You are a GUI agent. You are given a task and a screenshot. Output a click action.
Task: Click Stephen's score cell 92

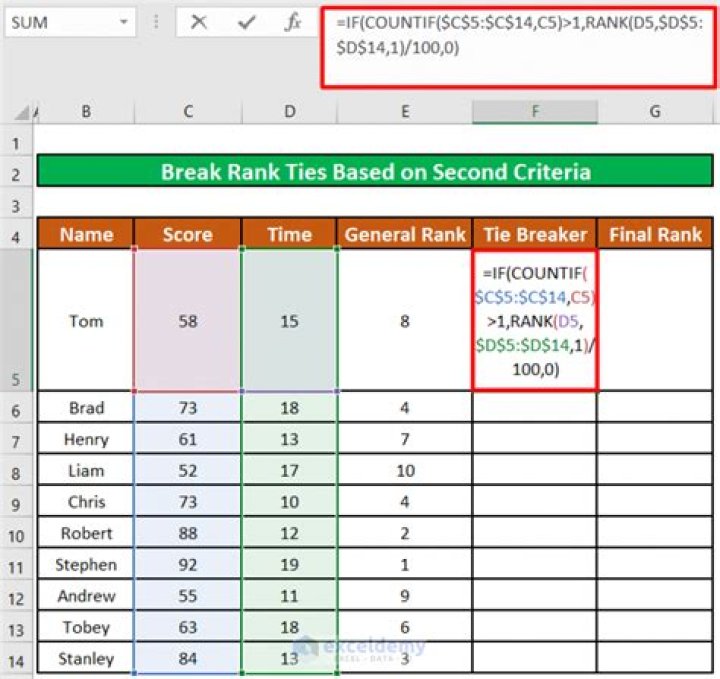pos(187,564)
